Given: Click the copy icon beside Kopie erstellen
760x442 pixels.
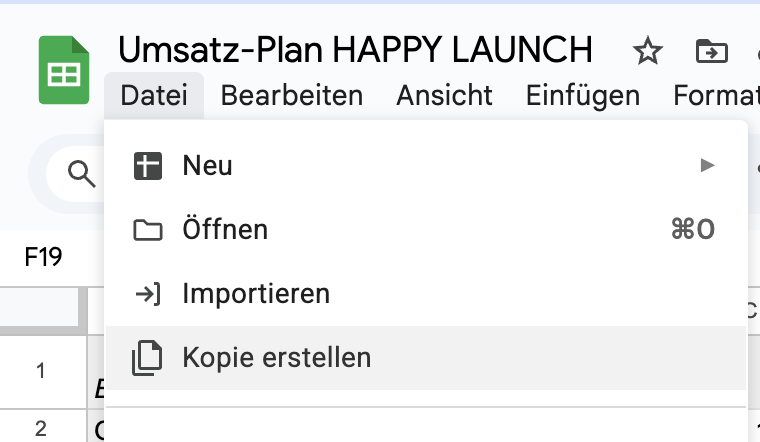Looking at the screenshot, I should pos(147,358).
